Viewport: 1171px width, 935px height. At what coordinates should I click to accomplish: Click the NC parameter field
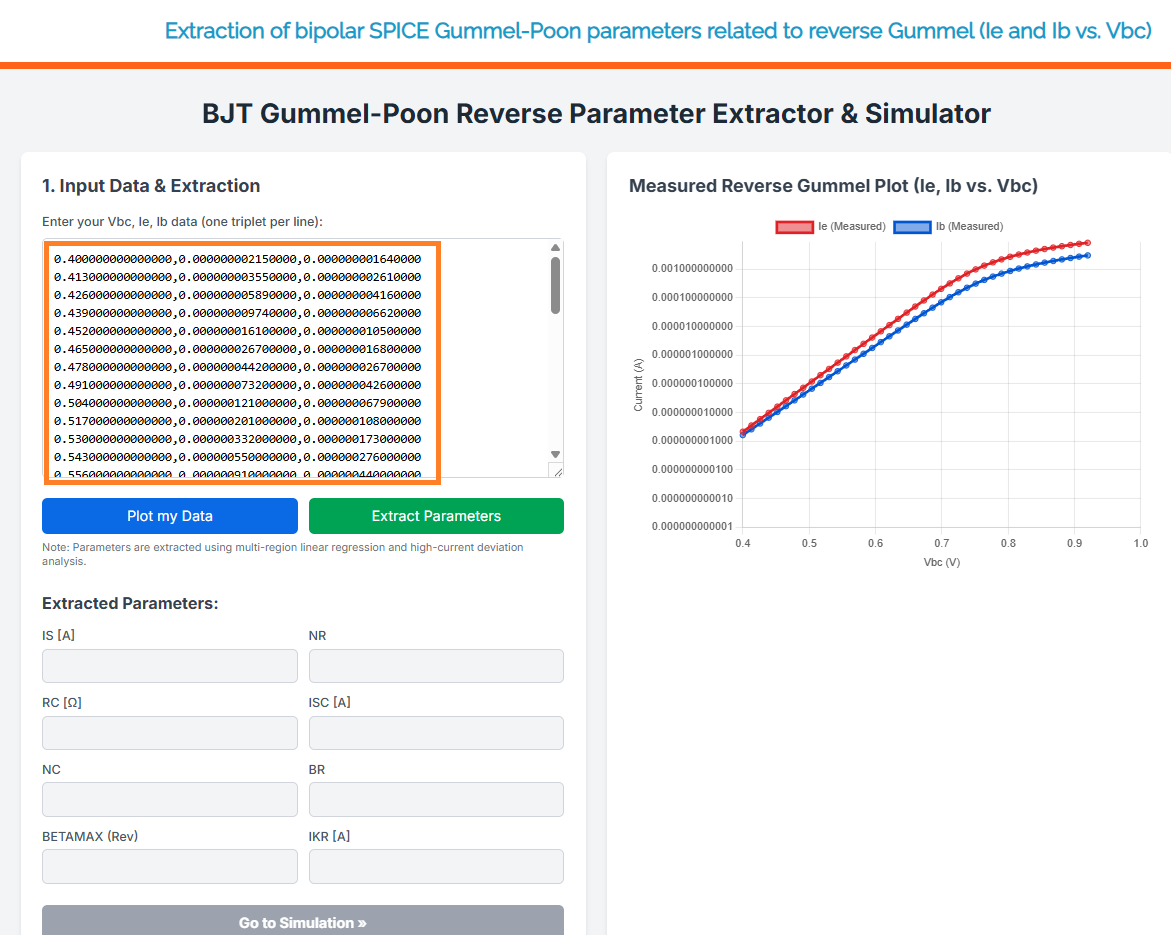click(x=169, y=800)
